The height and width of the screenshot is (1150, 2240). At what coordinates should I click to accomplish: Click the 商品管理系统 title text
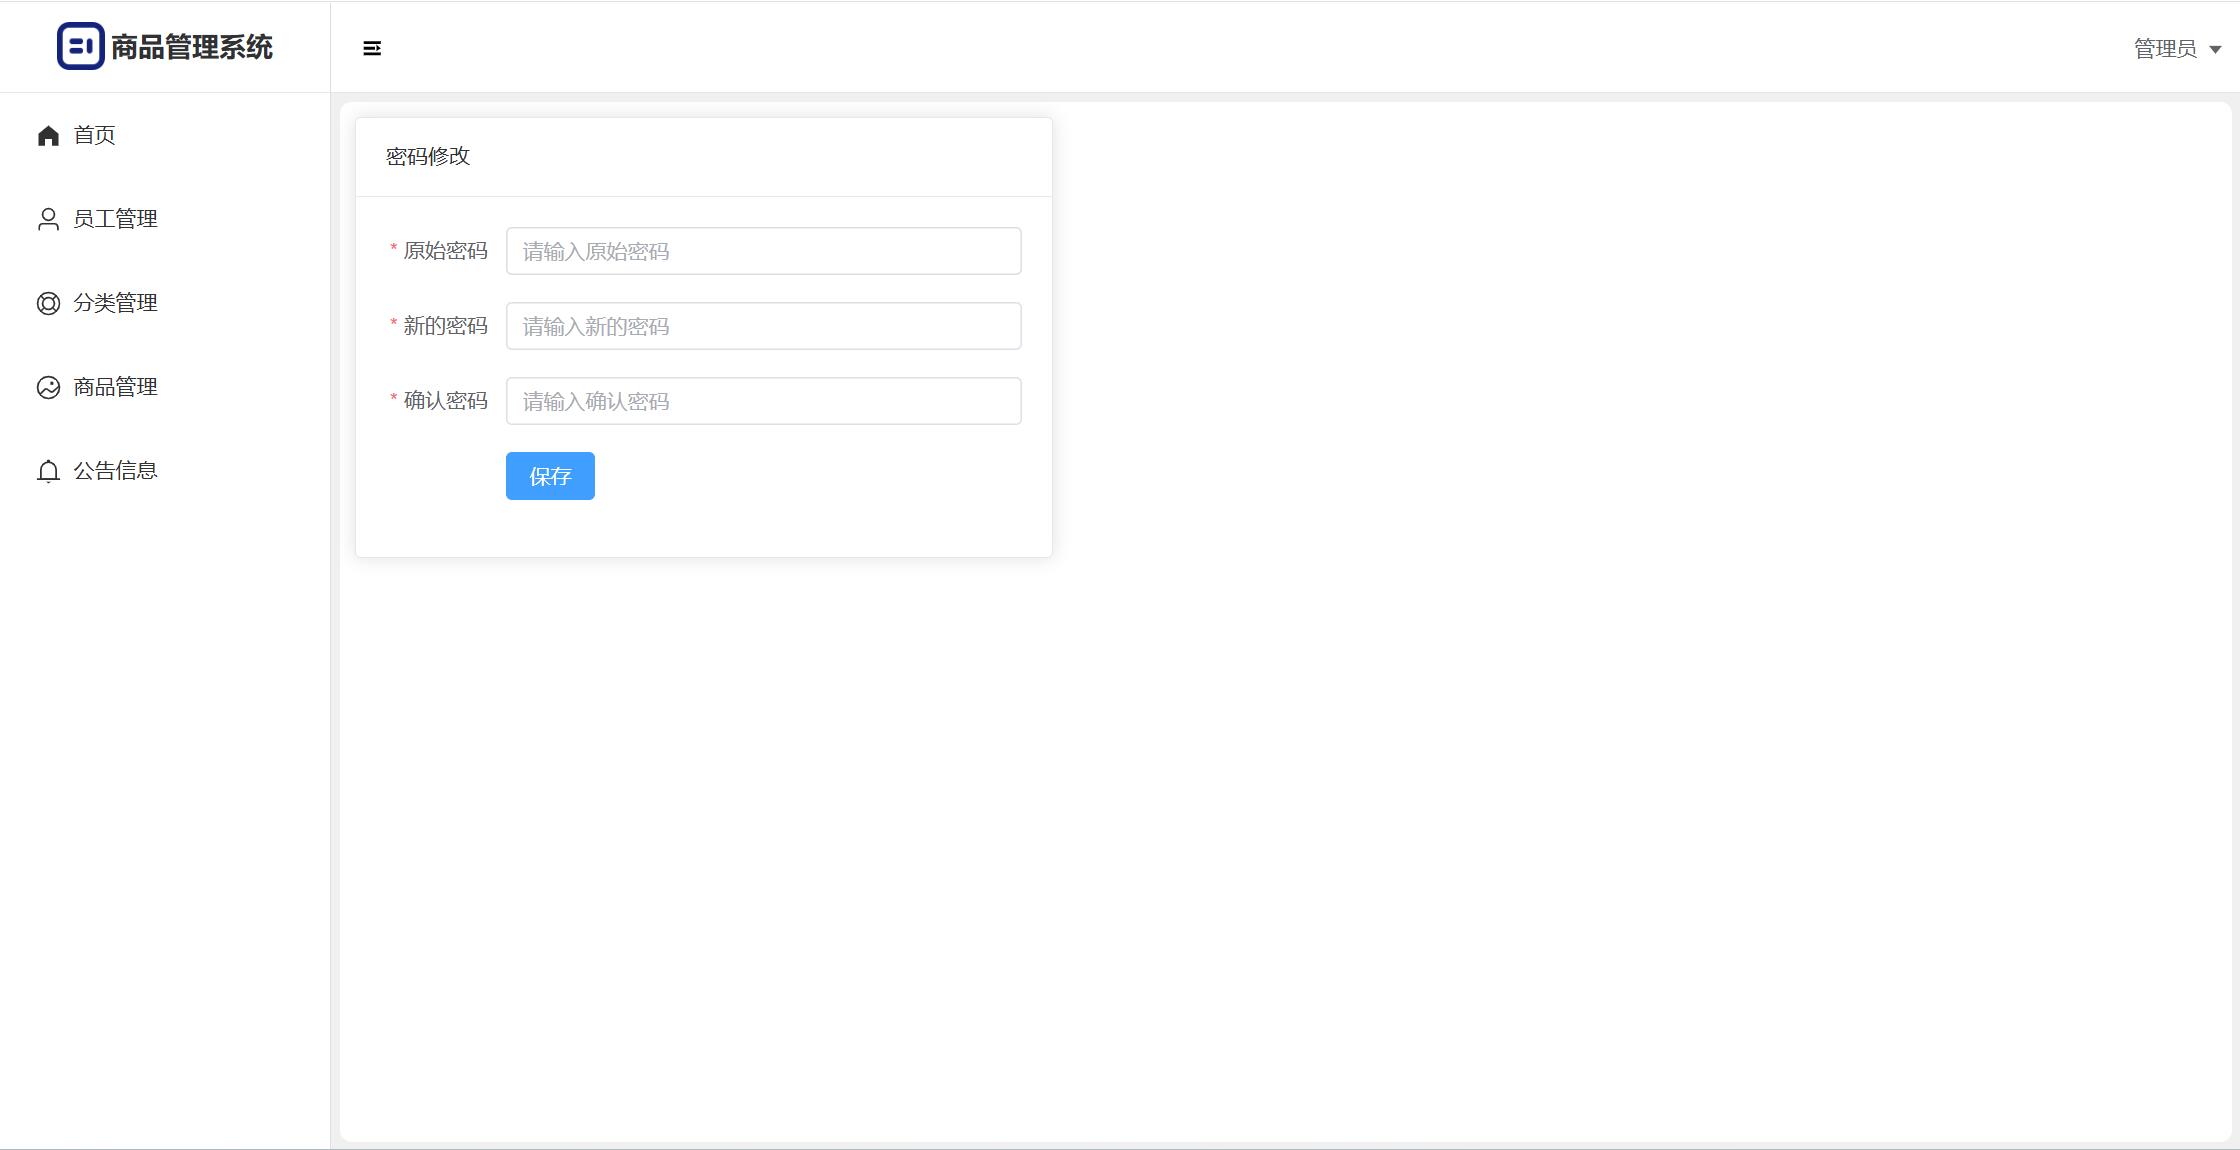(x=192, y=47)
